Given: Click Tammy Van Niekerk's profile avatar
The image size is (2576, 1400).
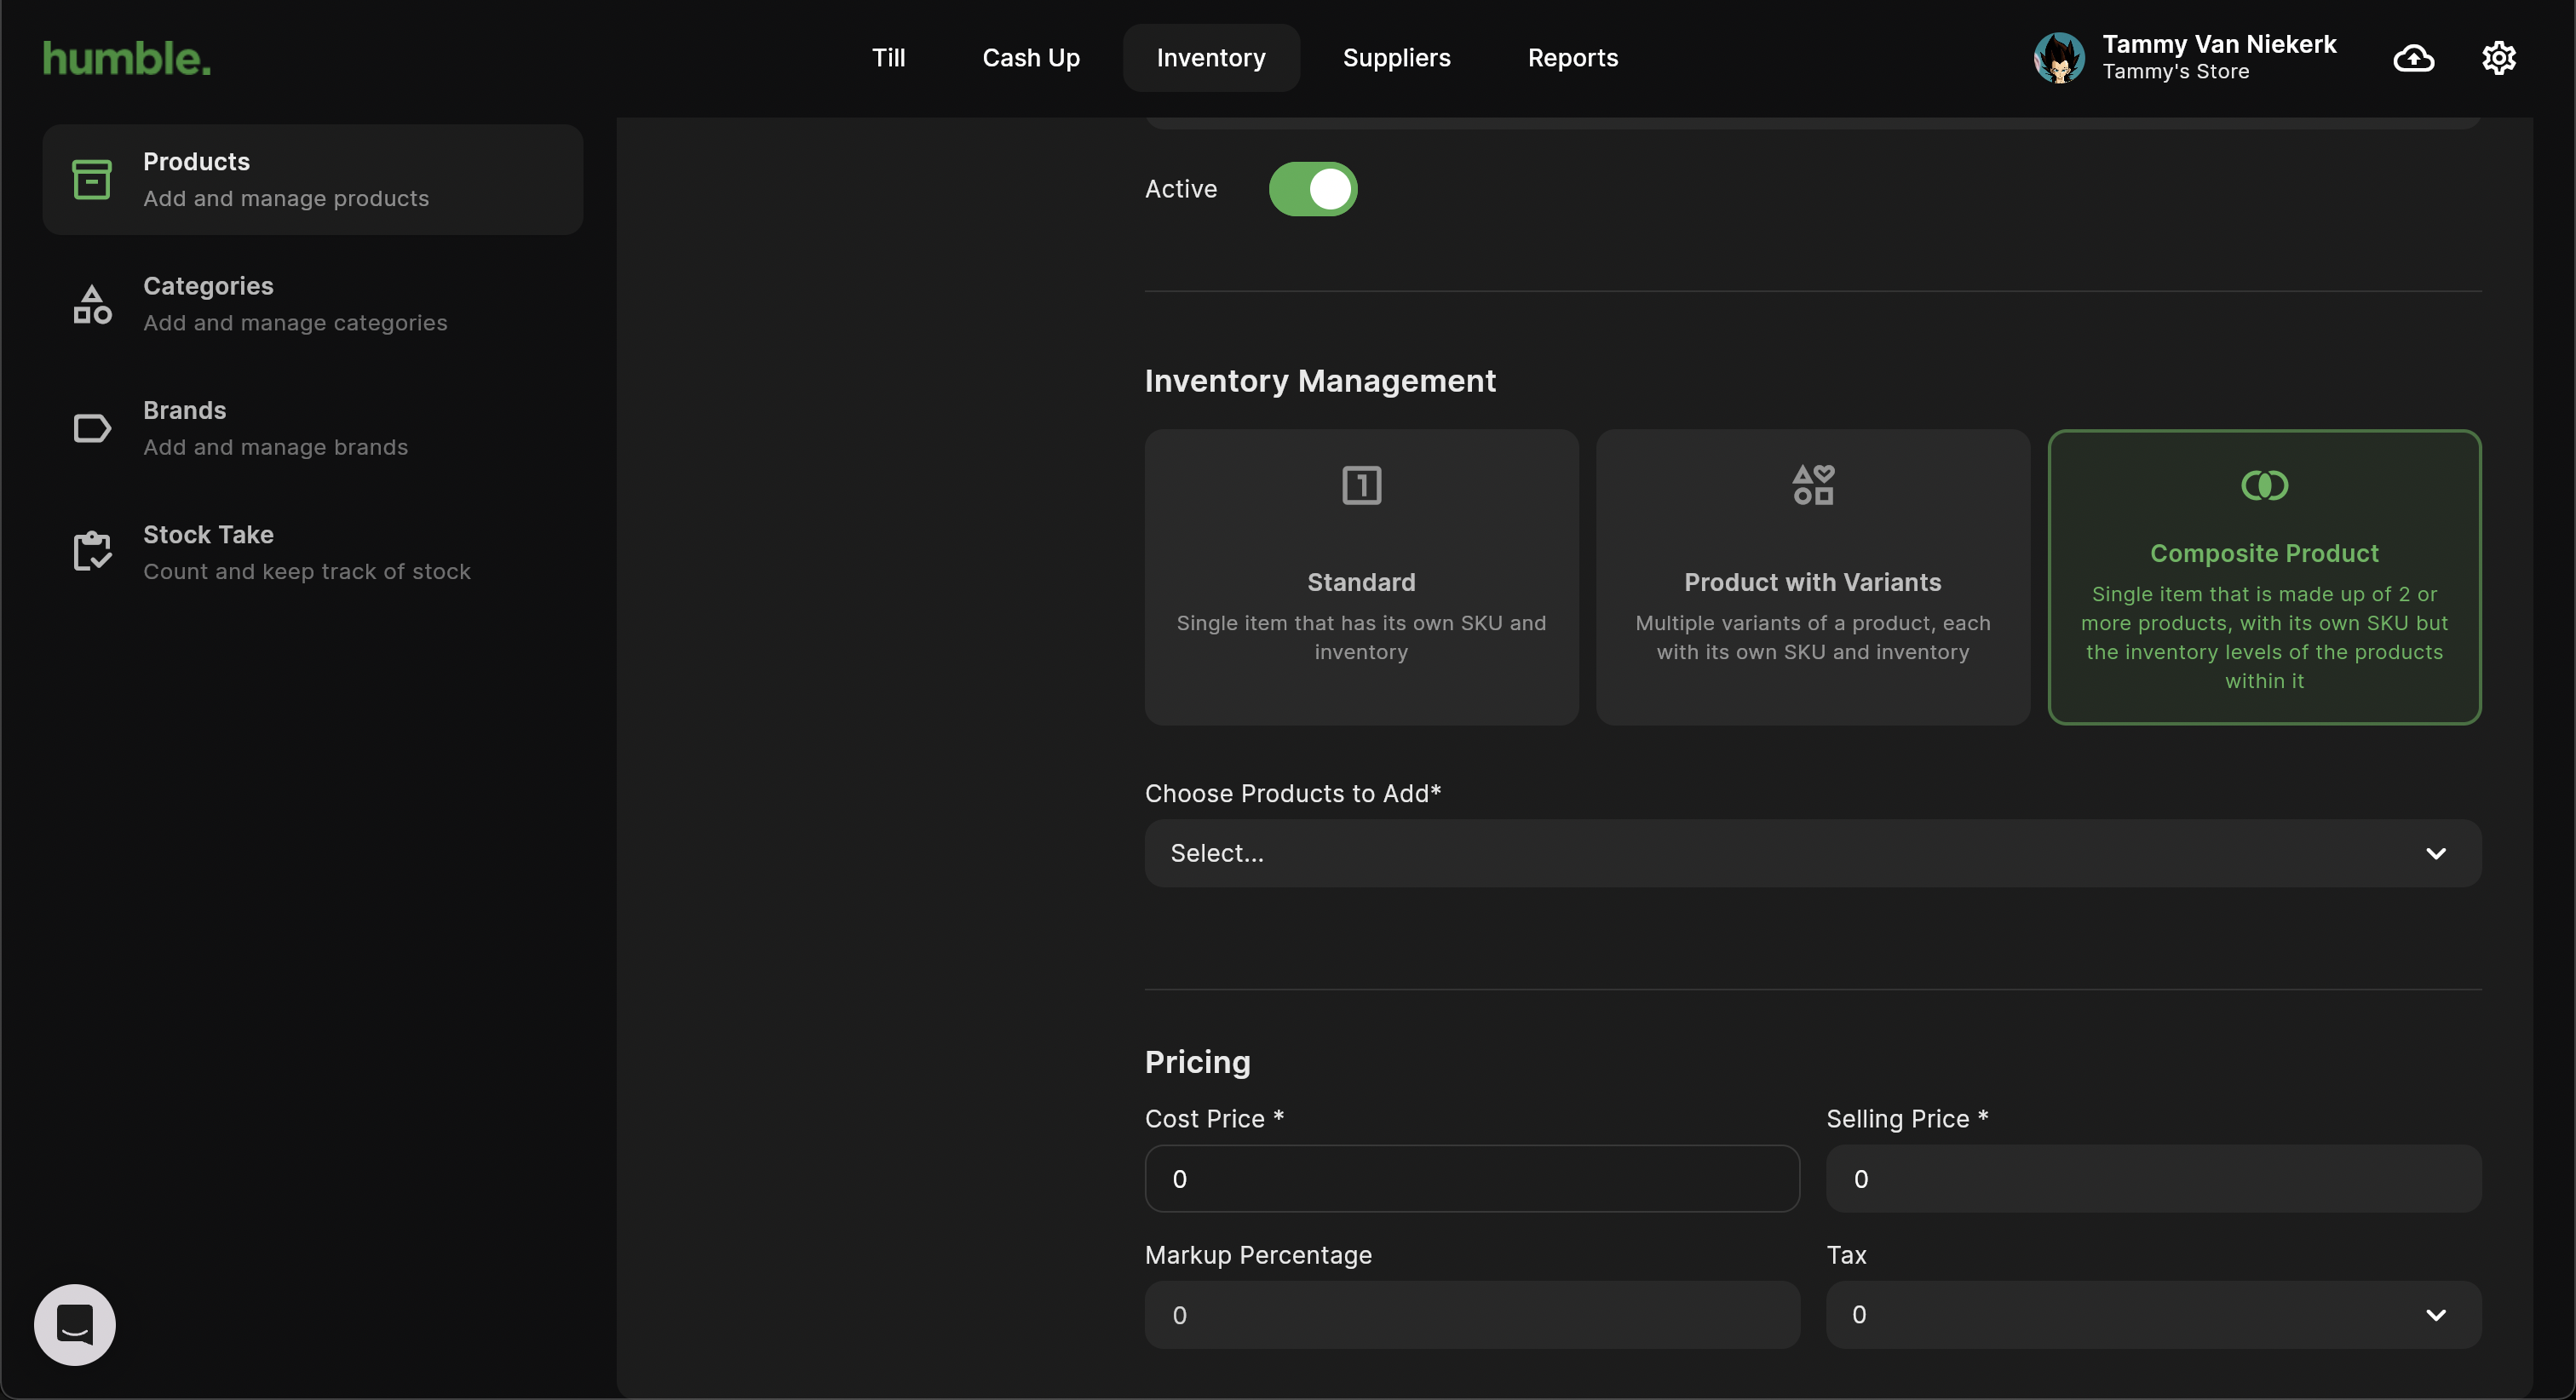Looking at the screenshot, I should [2059, 58].
